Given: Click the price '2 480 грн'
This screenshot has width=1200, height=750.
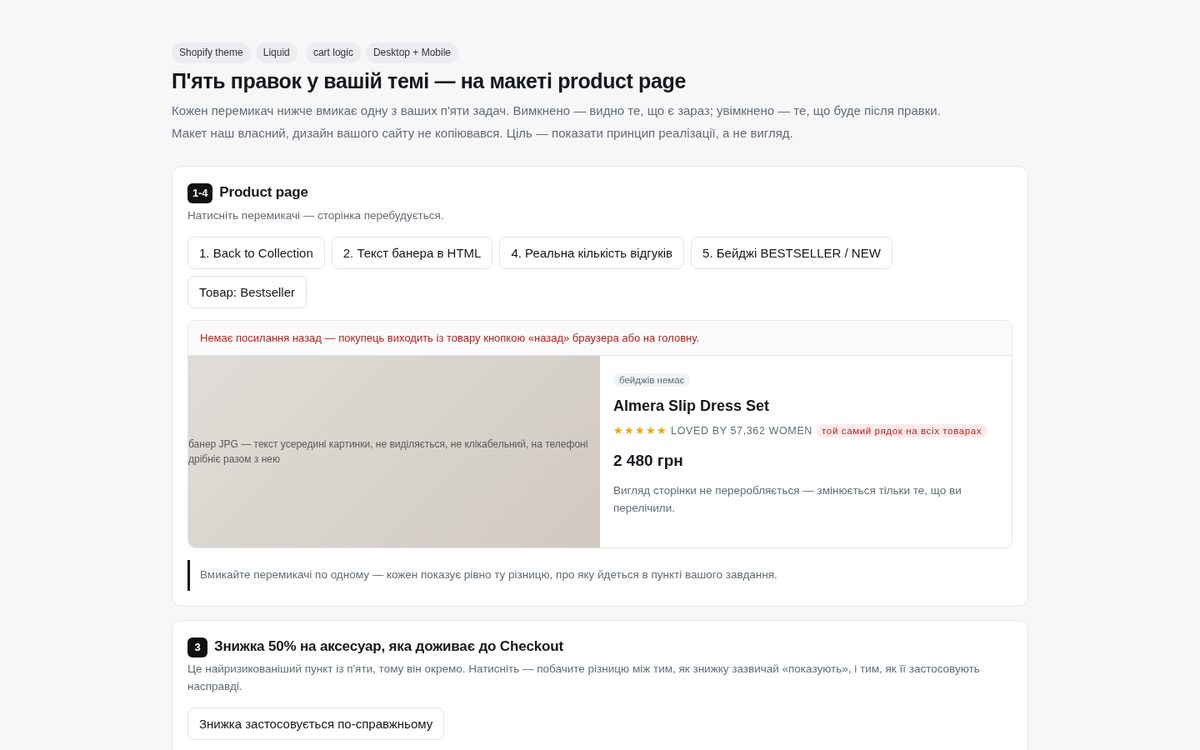Looking at the screenshot, I should [x=648, y=461].
